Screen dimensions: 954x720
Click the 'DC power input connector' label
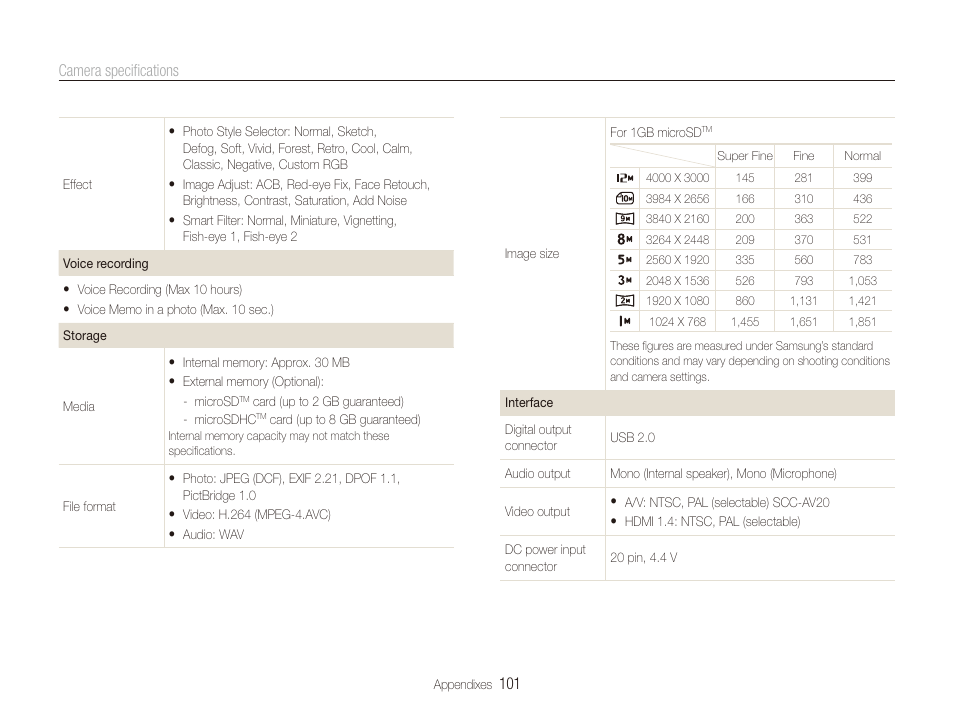pos(545,557)
